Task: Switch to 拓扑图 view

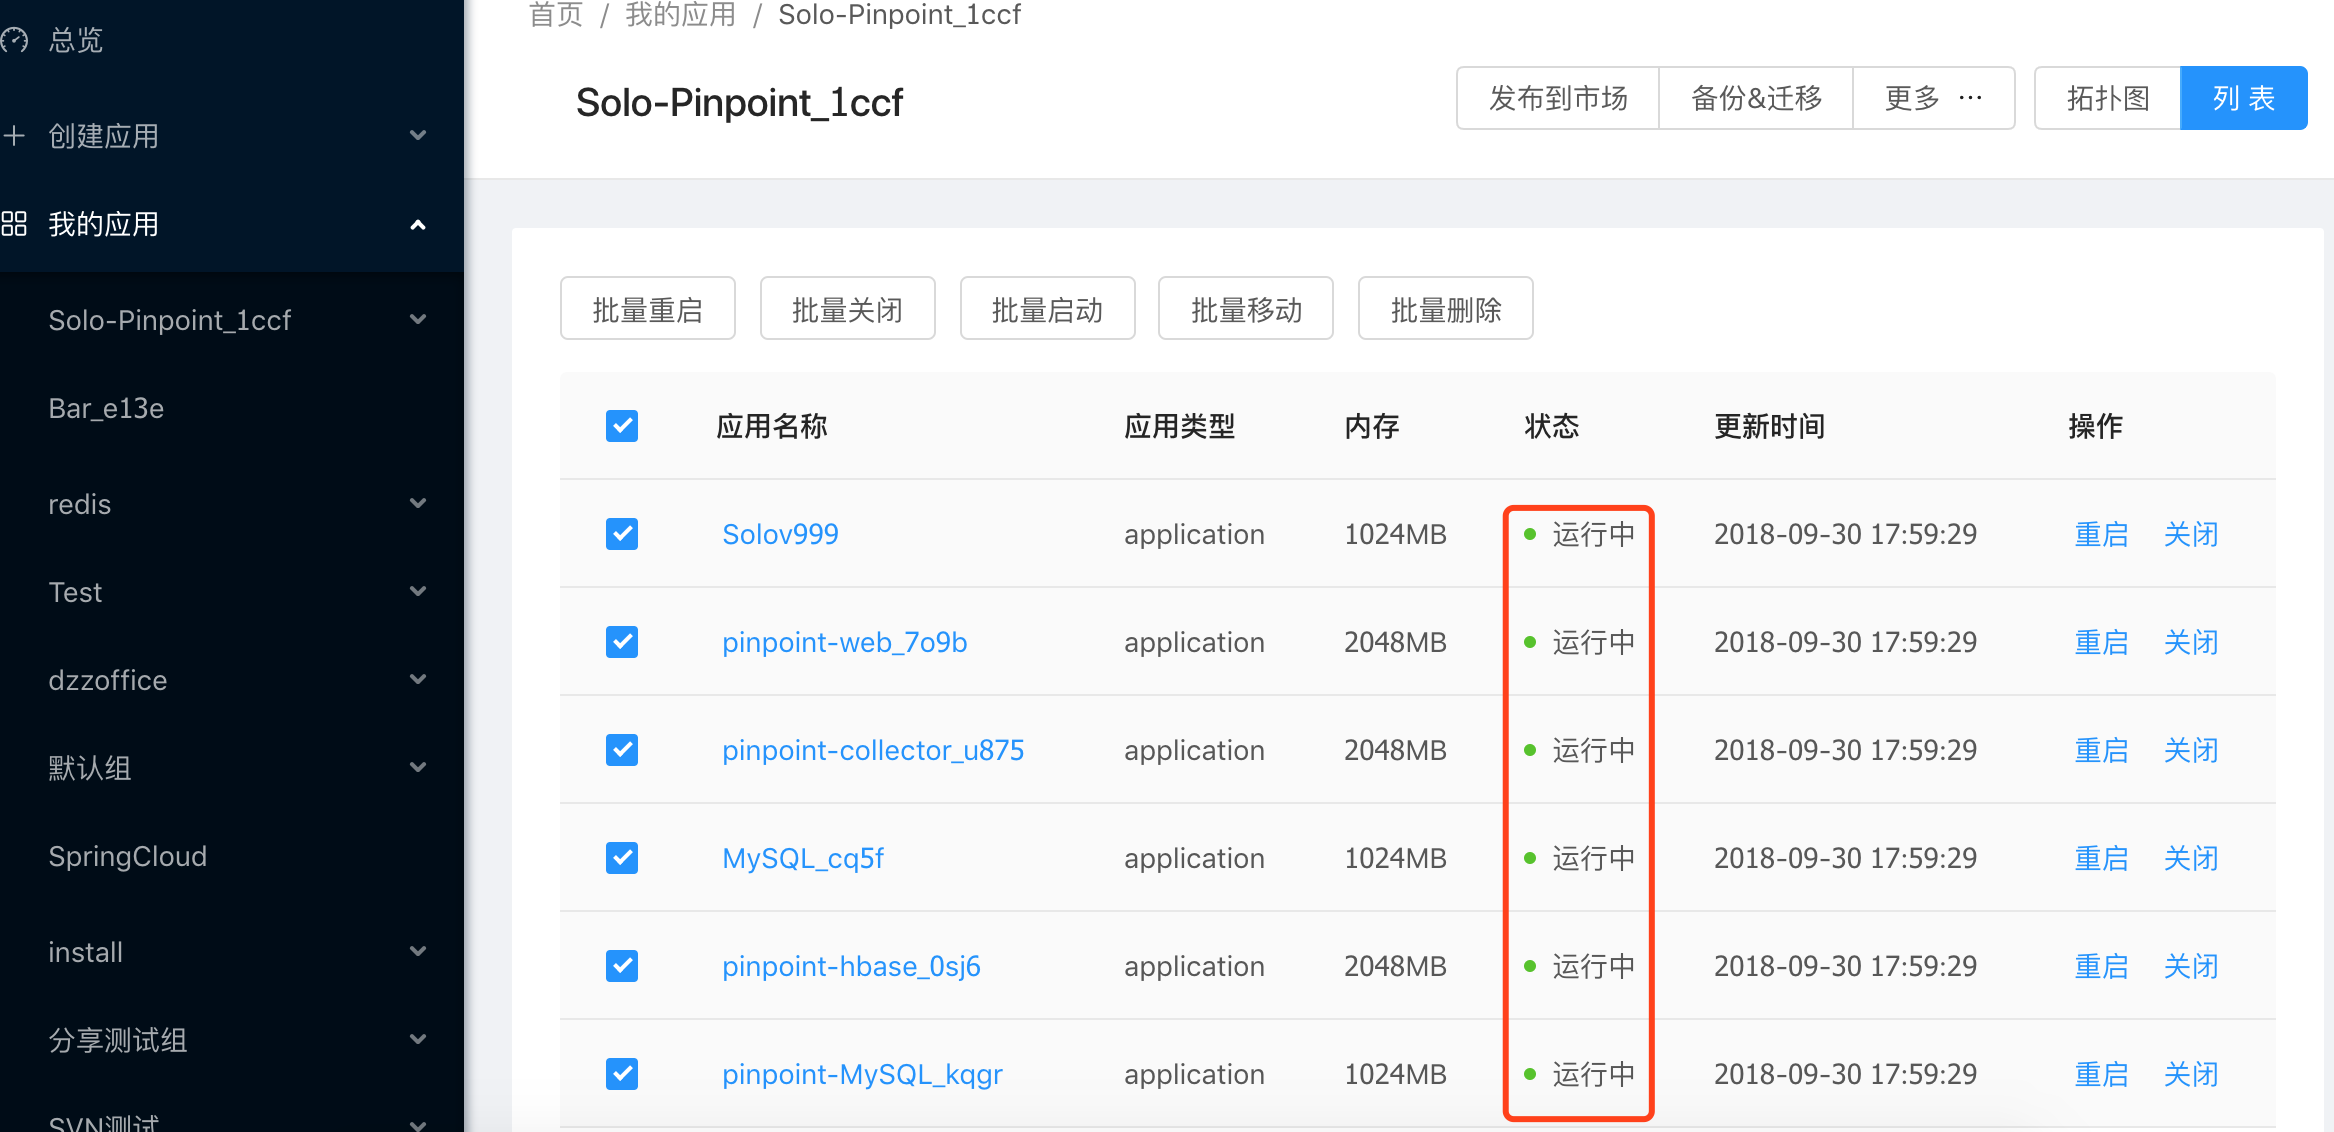Action: pos(2108,98)
